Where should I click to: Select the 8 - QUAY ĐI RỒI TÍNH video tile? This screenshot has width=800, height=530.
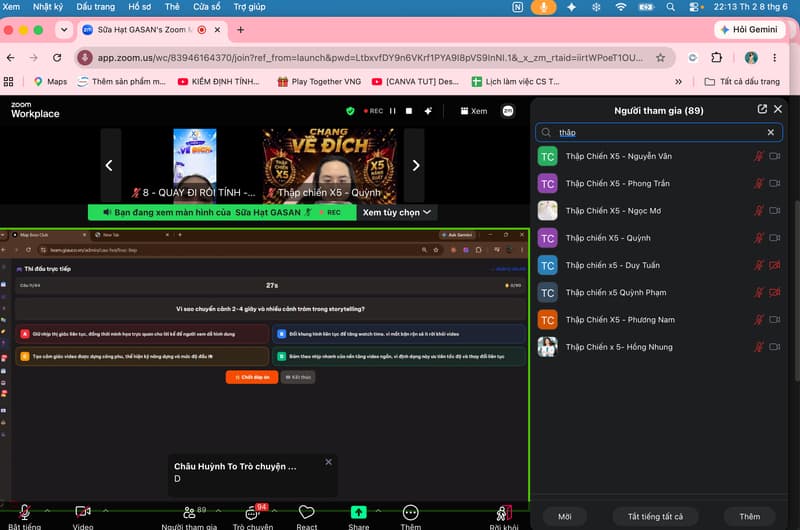194,165
